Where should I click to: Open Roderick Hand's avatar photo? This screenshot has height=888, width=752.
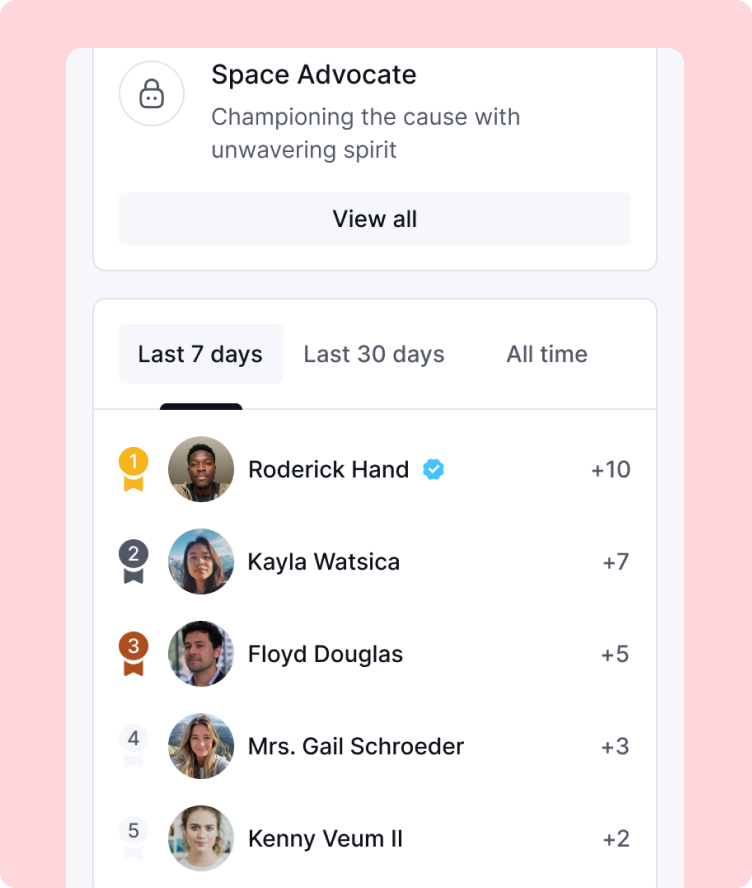(x=201, y=469)
